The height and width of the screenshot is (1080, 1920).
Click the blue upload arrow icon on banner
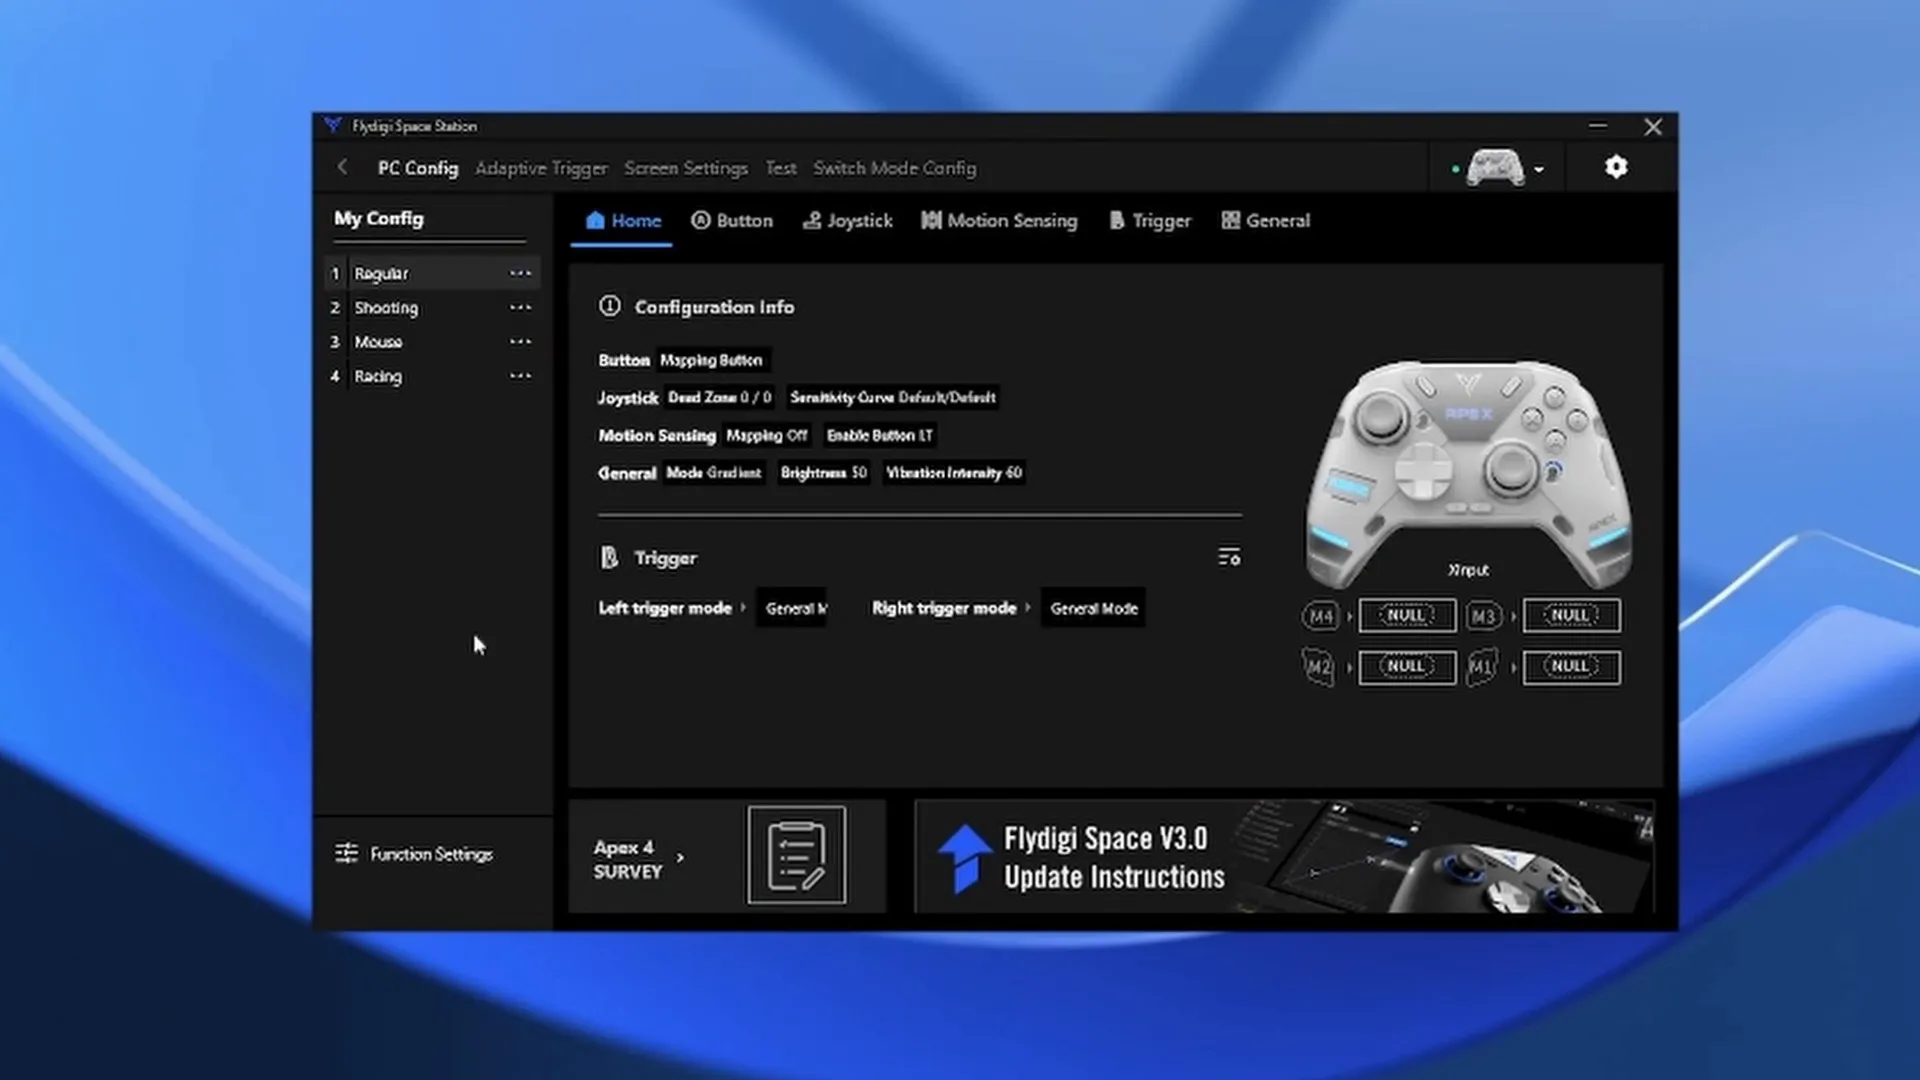pos(963,858)
